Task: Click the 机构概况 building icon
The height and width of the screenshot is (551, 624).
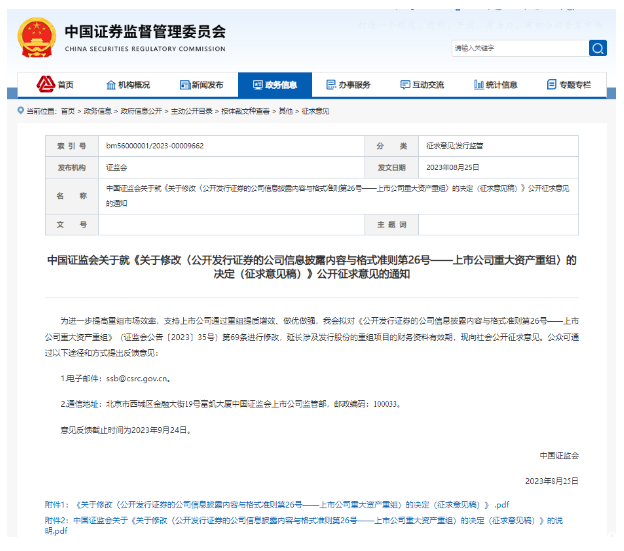Action: click(x=108, y=85)
